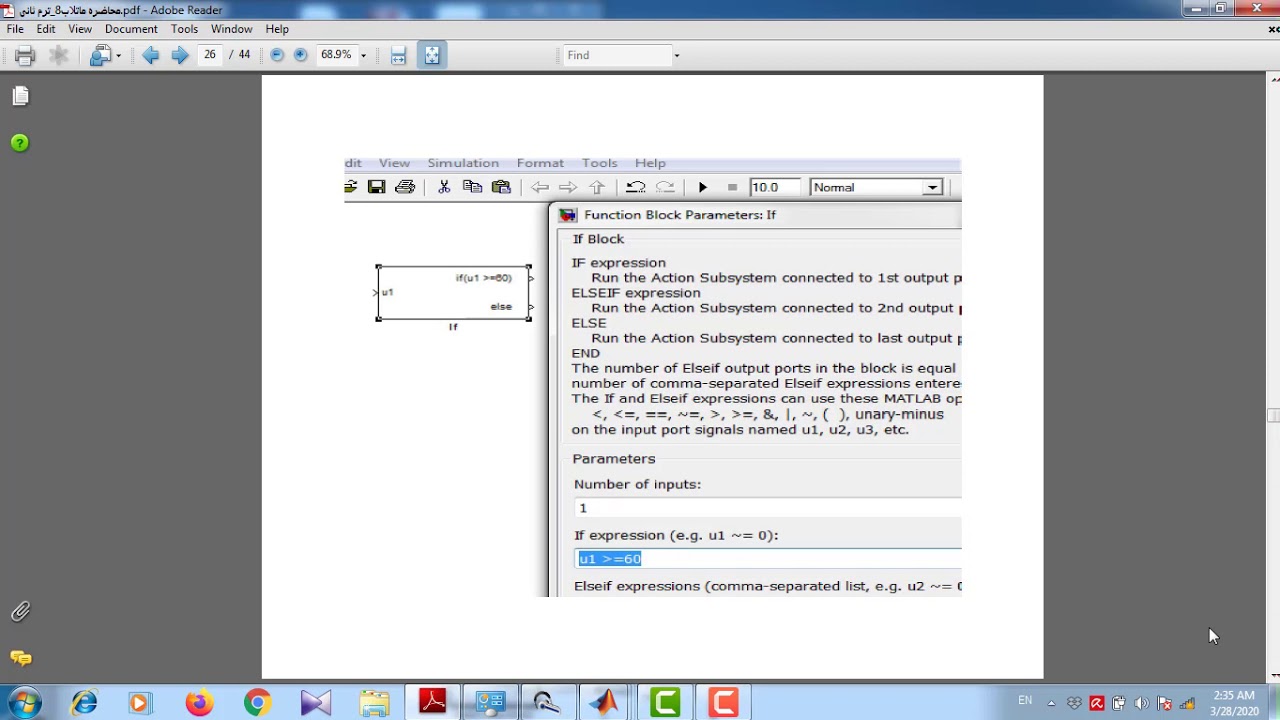Open the File menu in Adobe Reader
This screenshot has height=720, width=1280.
pos(15,29)
